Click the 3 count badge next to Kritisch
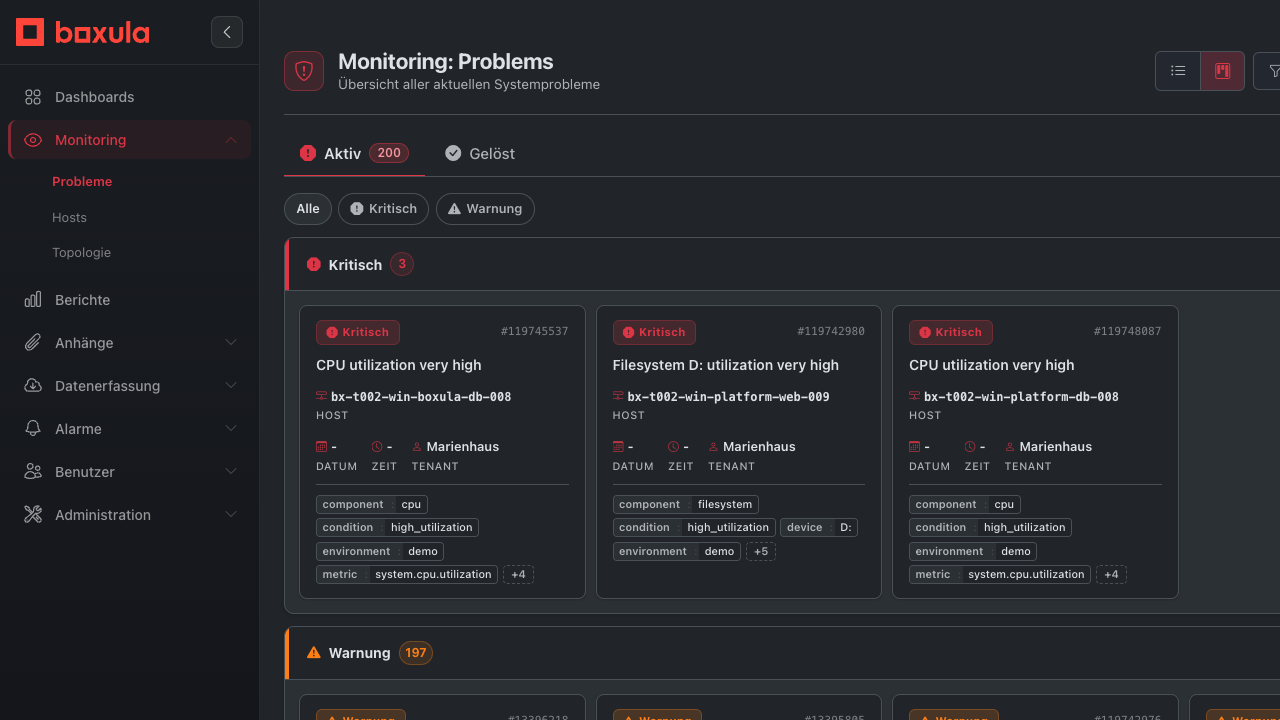The image size is (1280, 720). tap(402, 265)
